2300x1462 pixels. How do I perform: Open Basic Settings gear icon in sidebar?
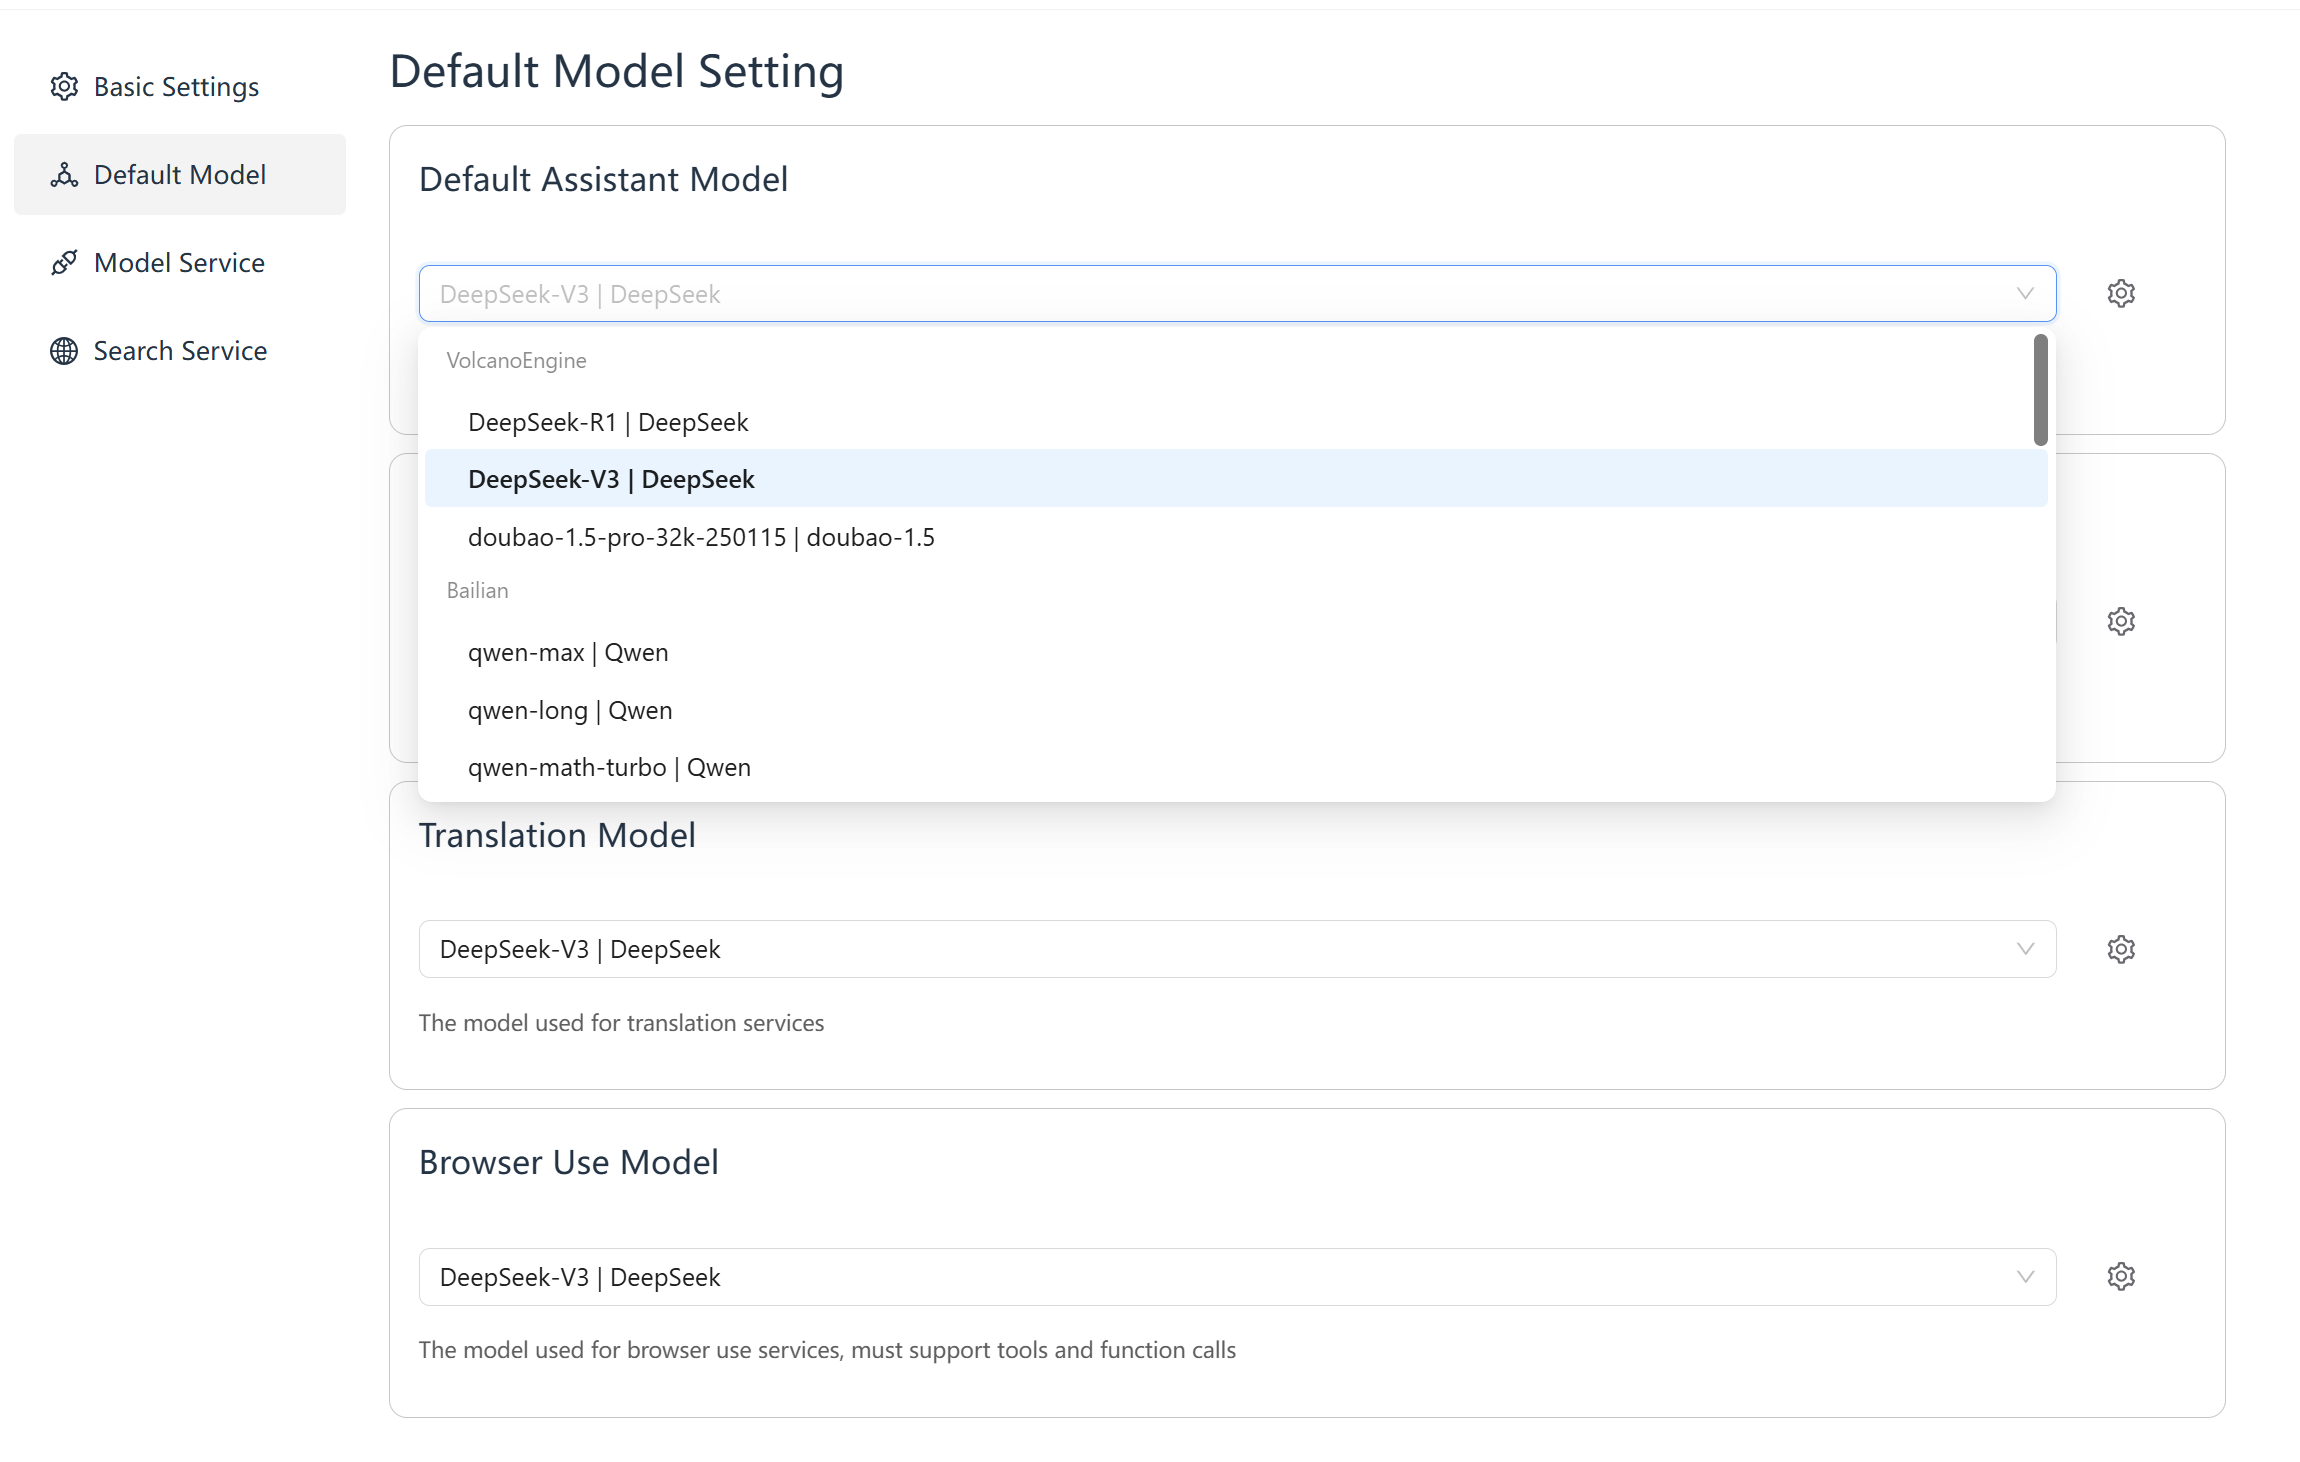64,87
